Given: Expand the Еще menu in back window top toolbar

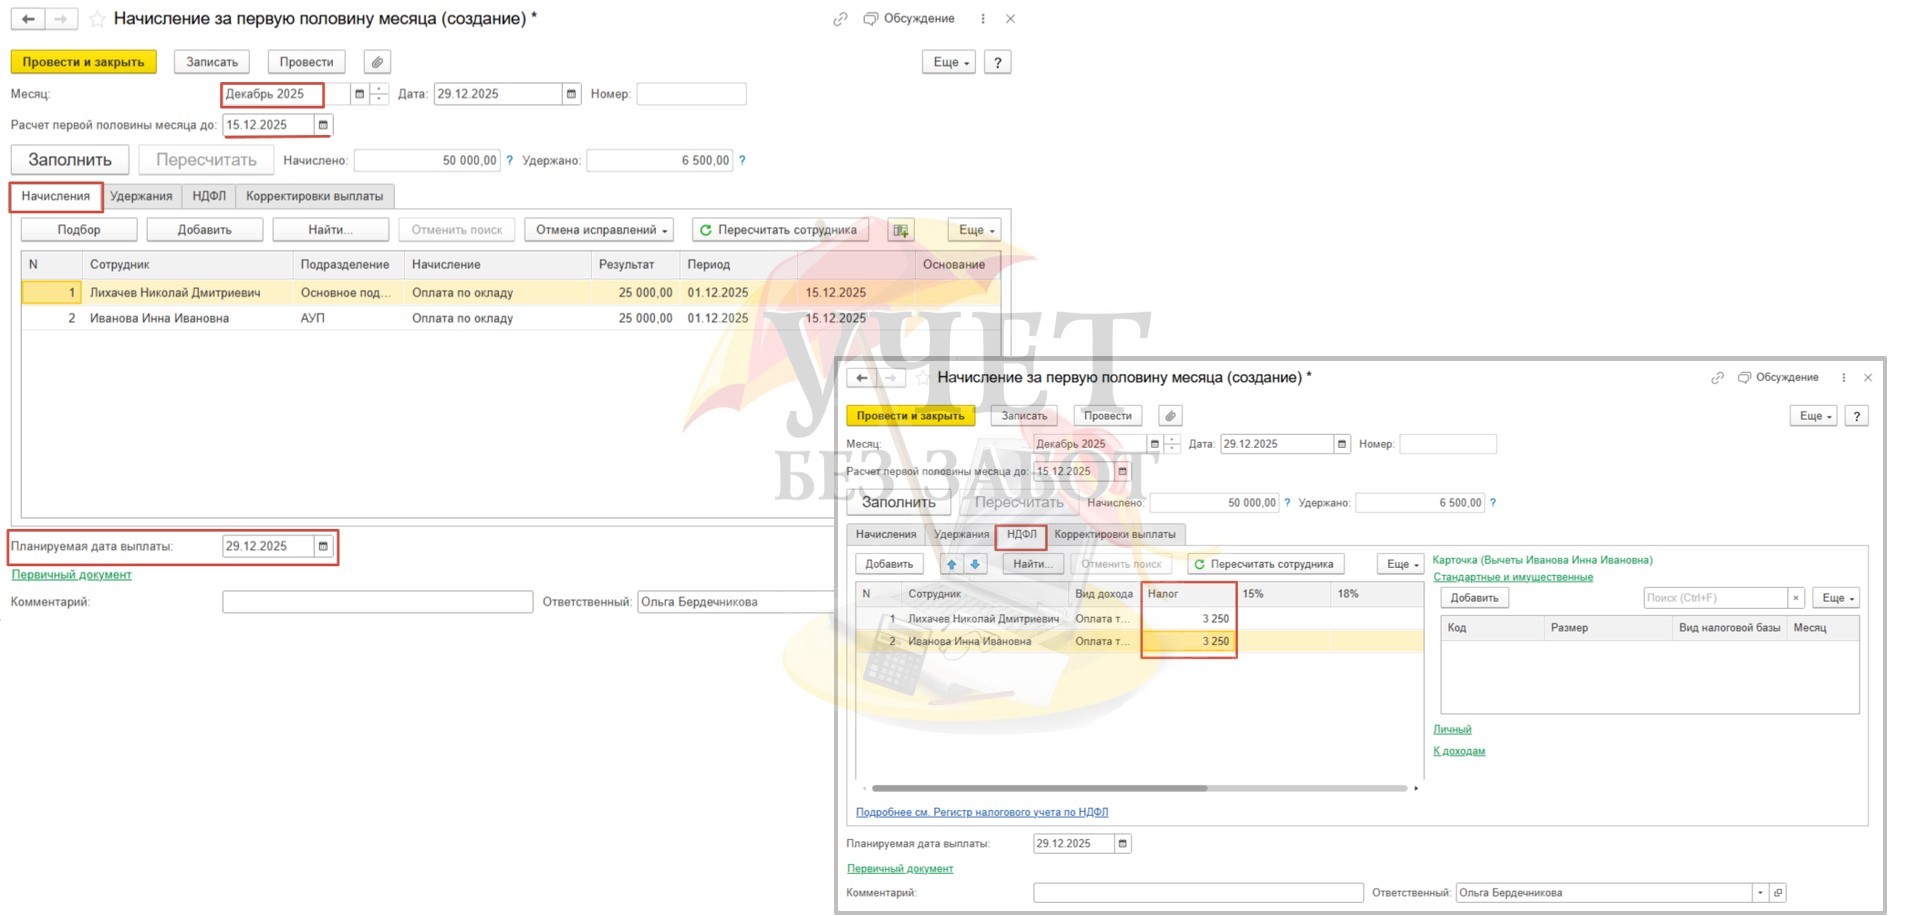Looking at the screenshot, I should point(949,62).
